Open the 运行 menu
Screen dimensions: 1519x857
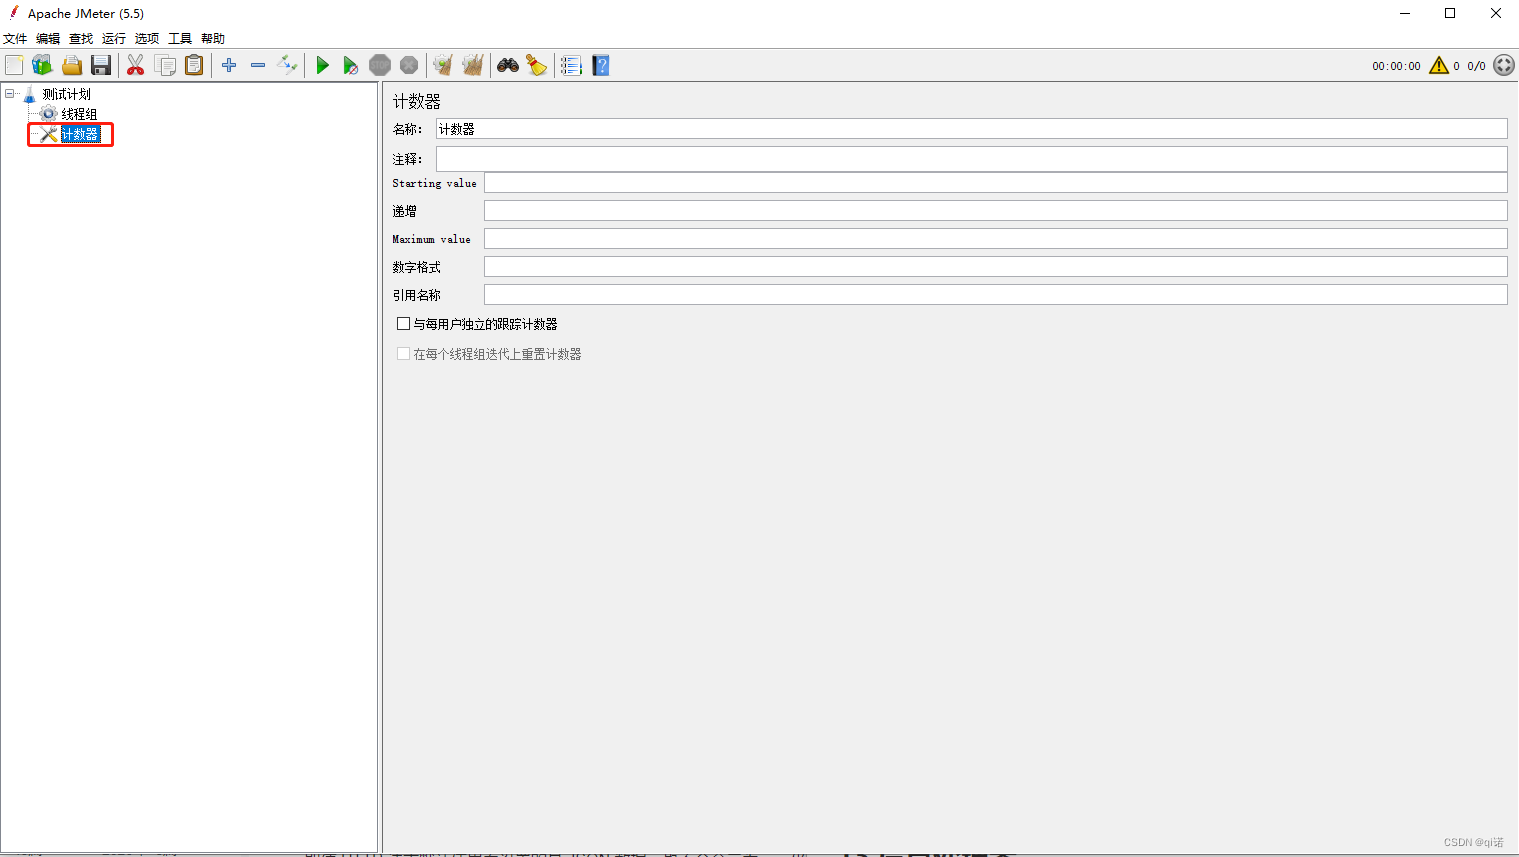coord(114,38)
